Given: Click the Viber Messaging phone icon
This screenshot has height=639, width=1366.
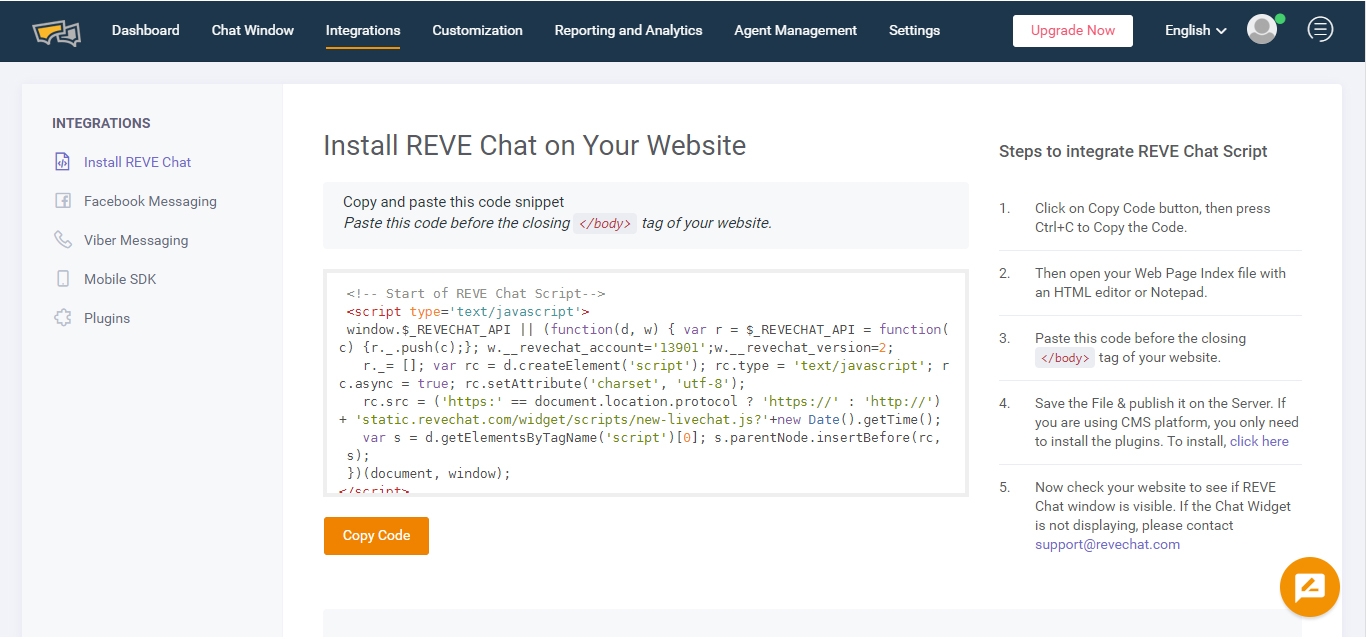Looking at the screenshot, I should click(x=63, y=240).
